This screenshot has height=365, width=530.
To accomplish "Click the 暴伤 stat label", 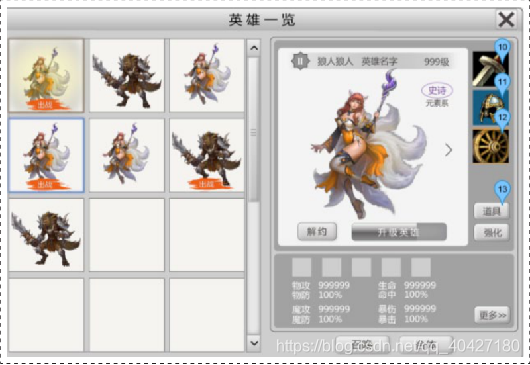I will tap(387, 309).
